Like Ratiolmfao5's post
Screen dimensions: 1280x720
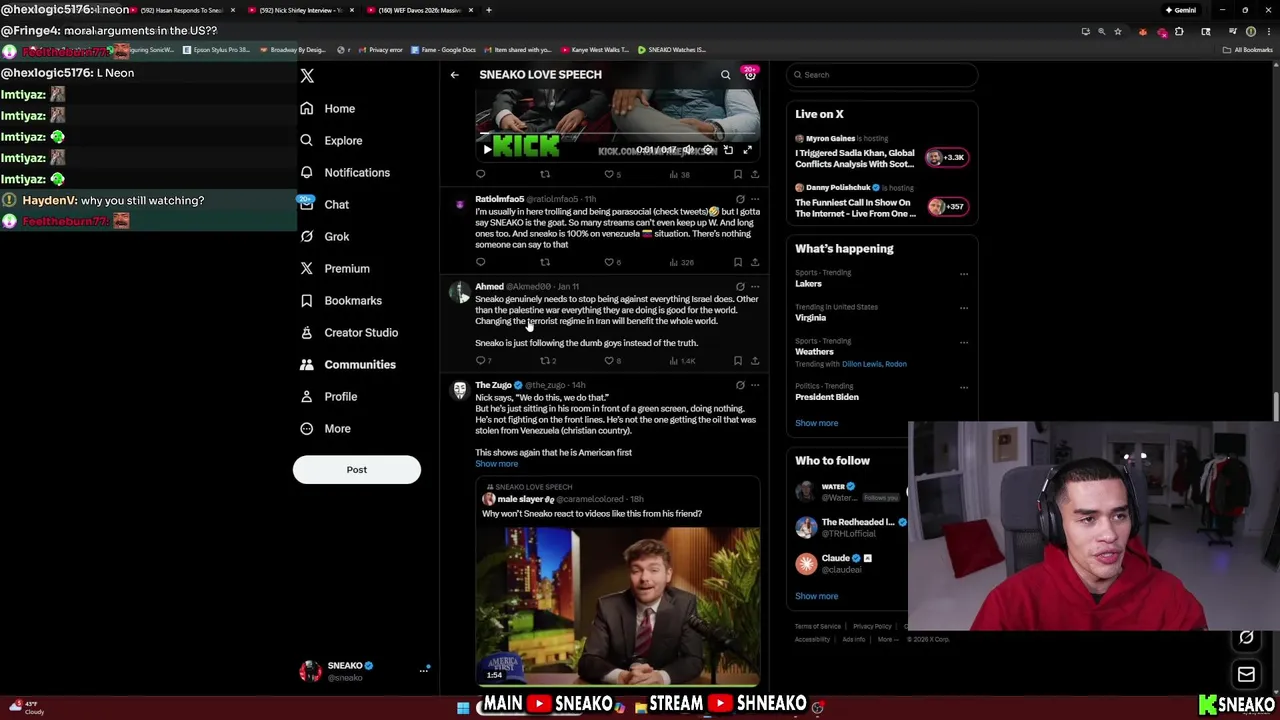[612, 262]
